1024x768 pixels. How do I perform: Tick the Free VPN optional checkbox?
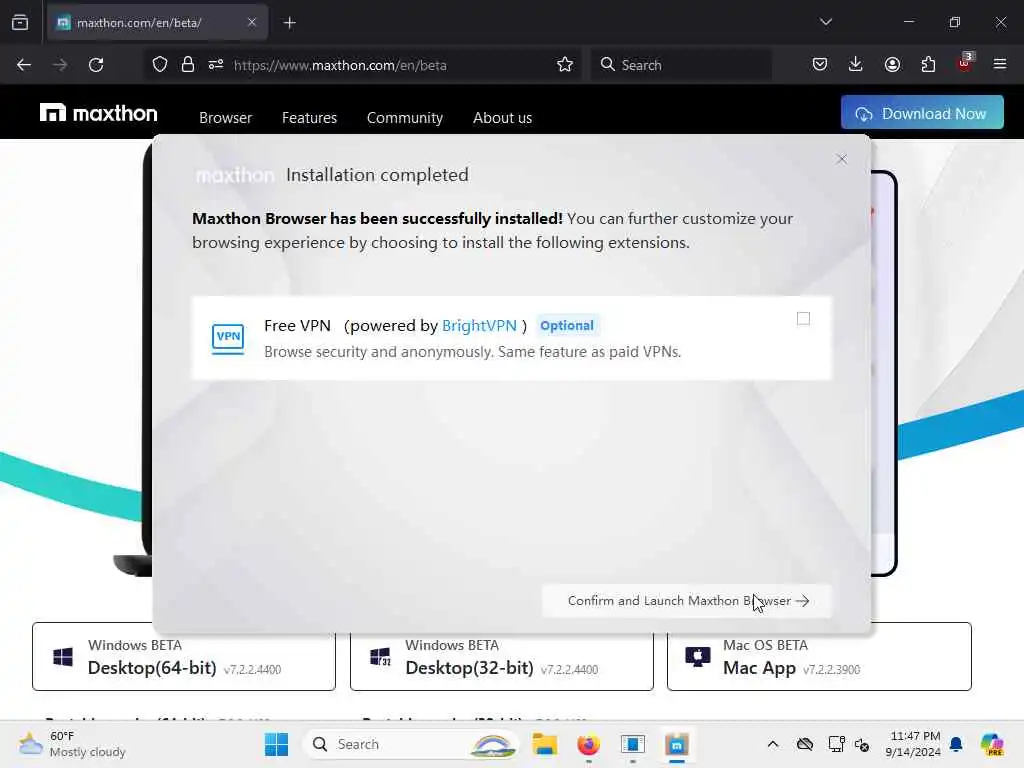pos(803,319)
